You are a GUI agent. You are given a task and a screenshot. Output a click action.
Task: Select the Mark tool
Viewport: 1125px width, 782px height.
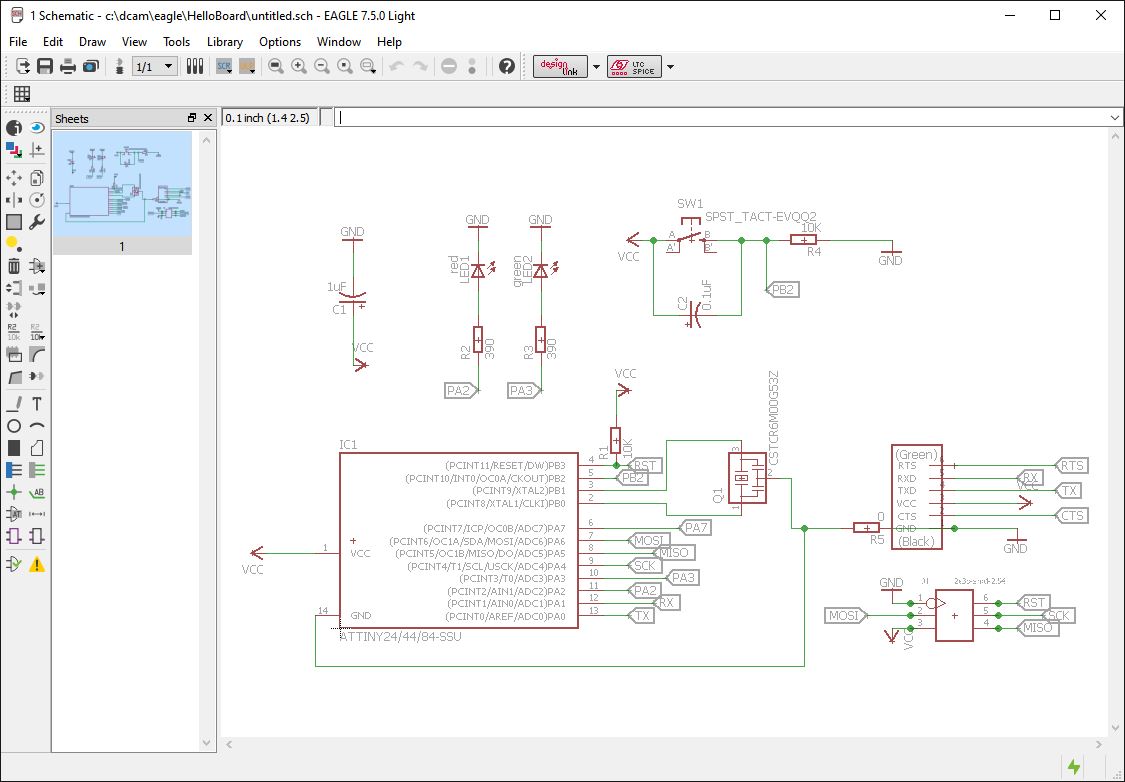pyautogui.click(x=37, y=150)
